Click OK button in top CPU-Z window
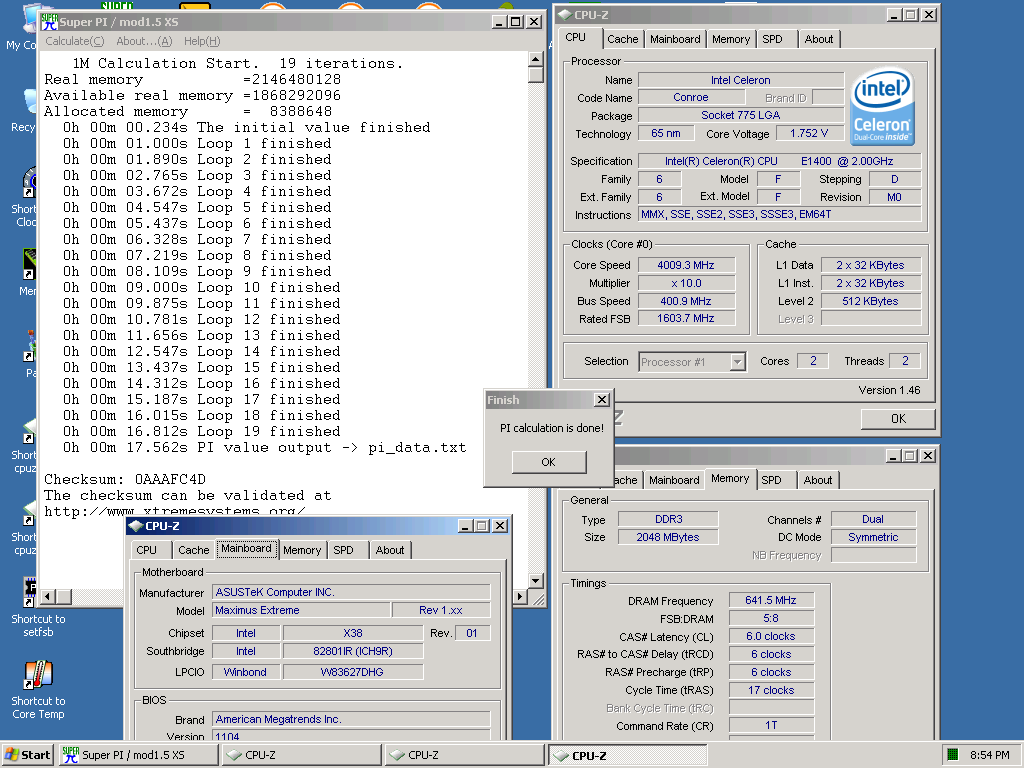The image size is (1024, 768). (x=899, y=419)
